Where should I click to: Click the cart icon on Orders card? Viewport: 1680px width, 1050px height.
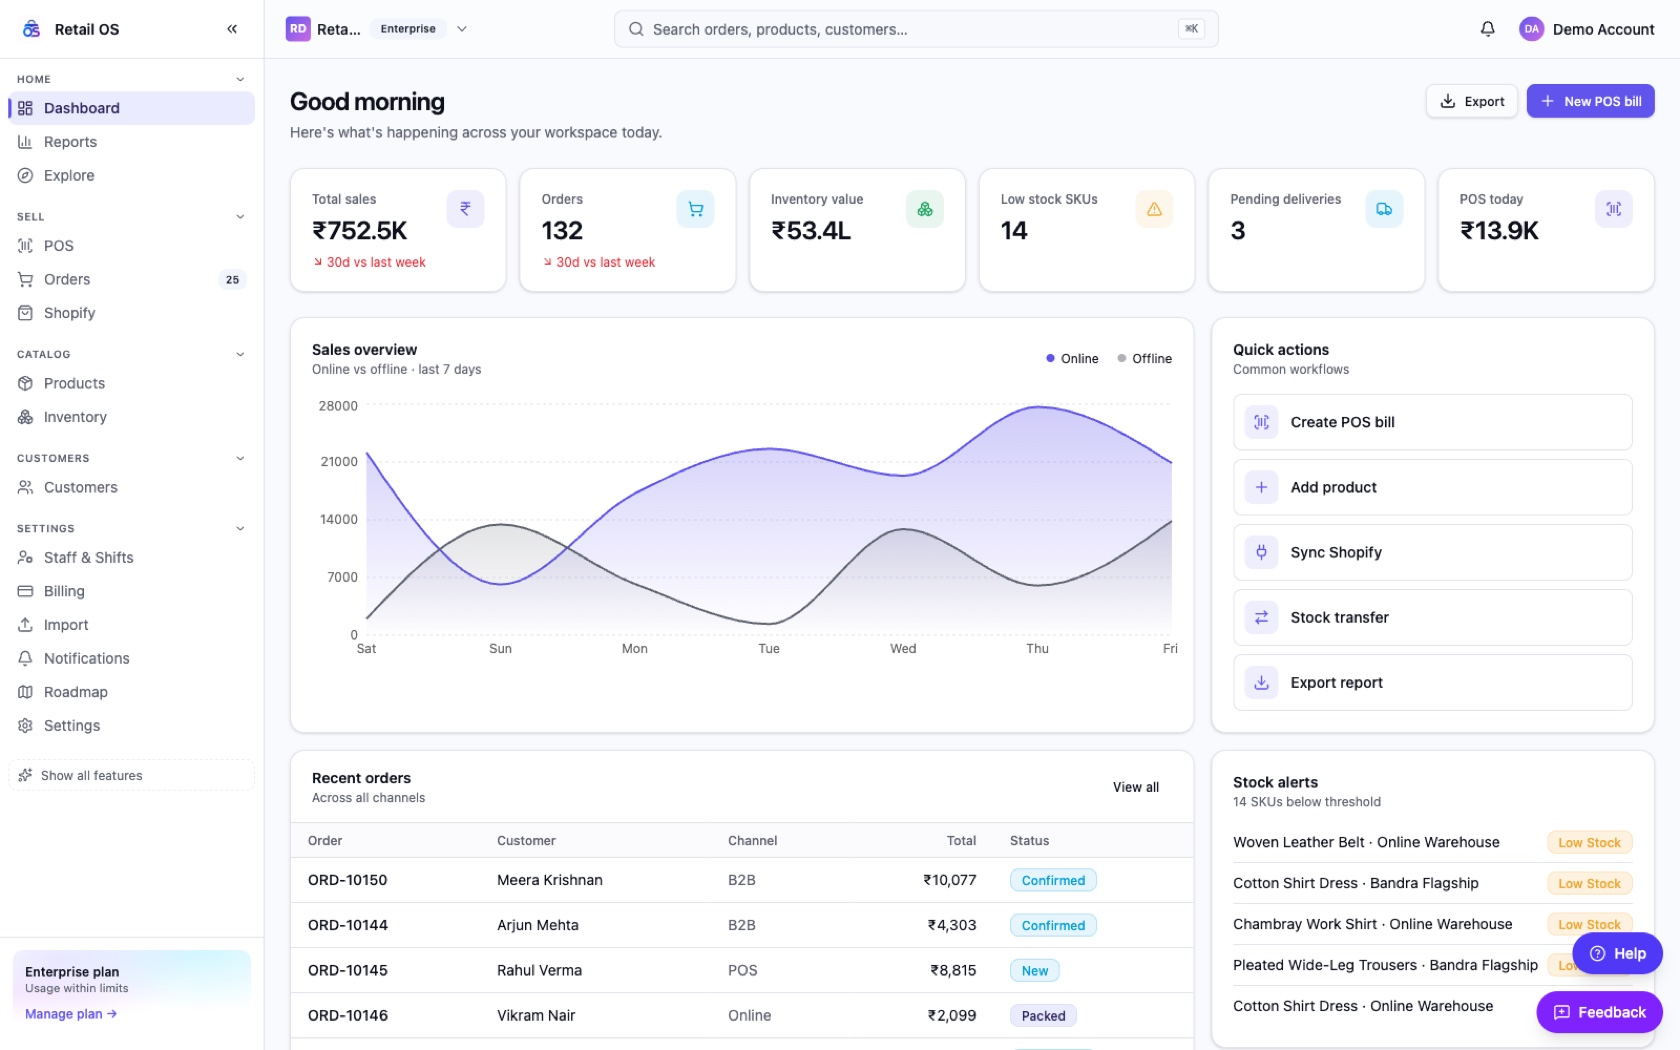tap(695, 209)
